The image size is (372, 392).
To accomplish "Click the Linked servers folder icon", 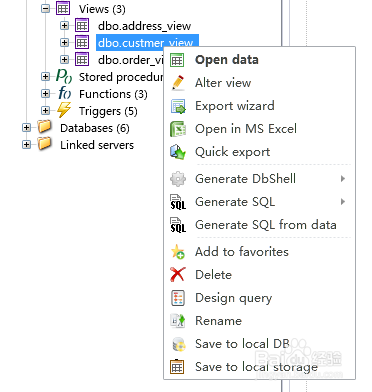I will tap(45, 144).
